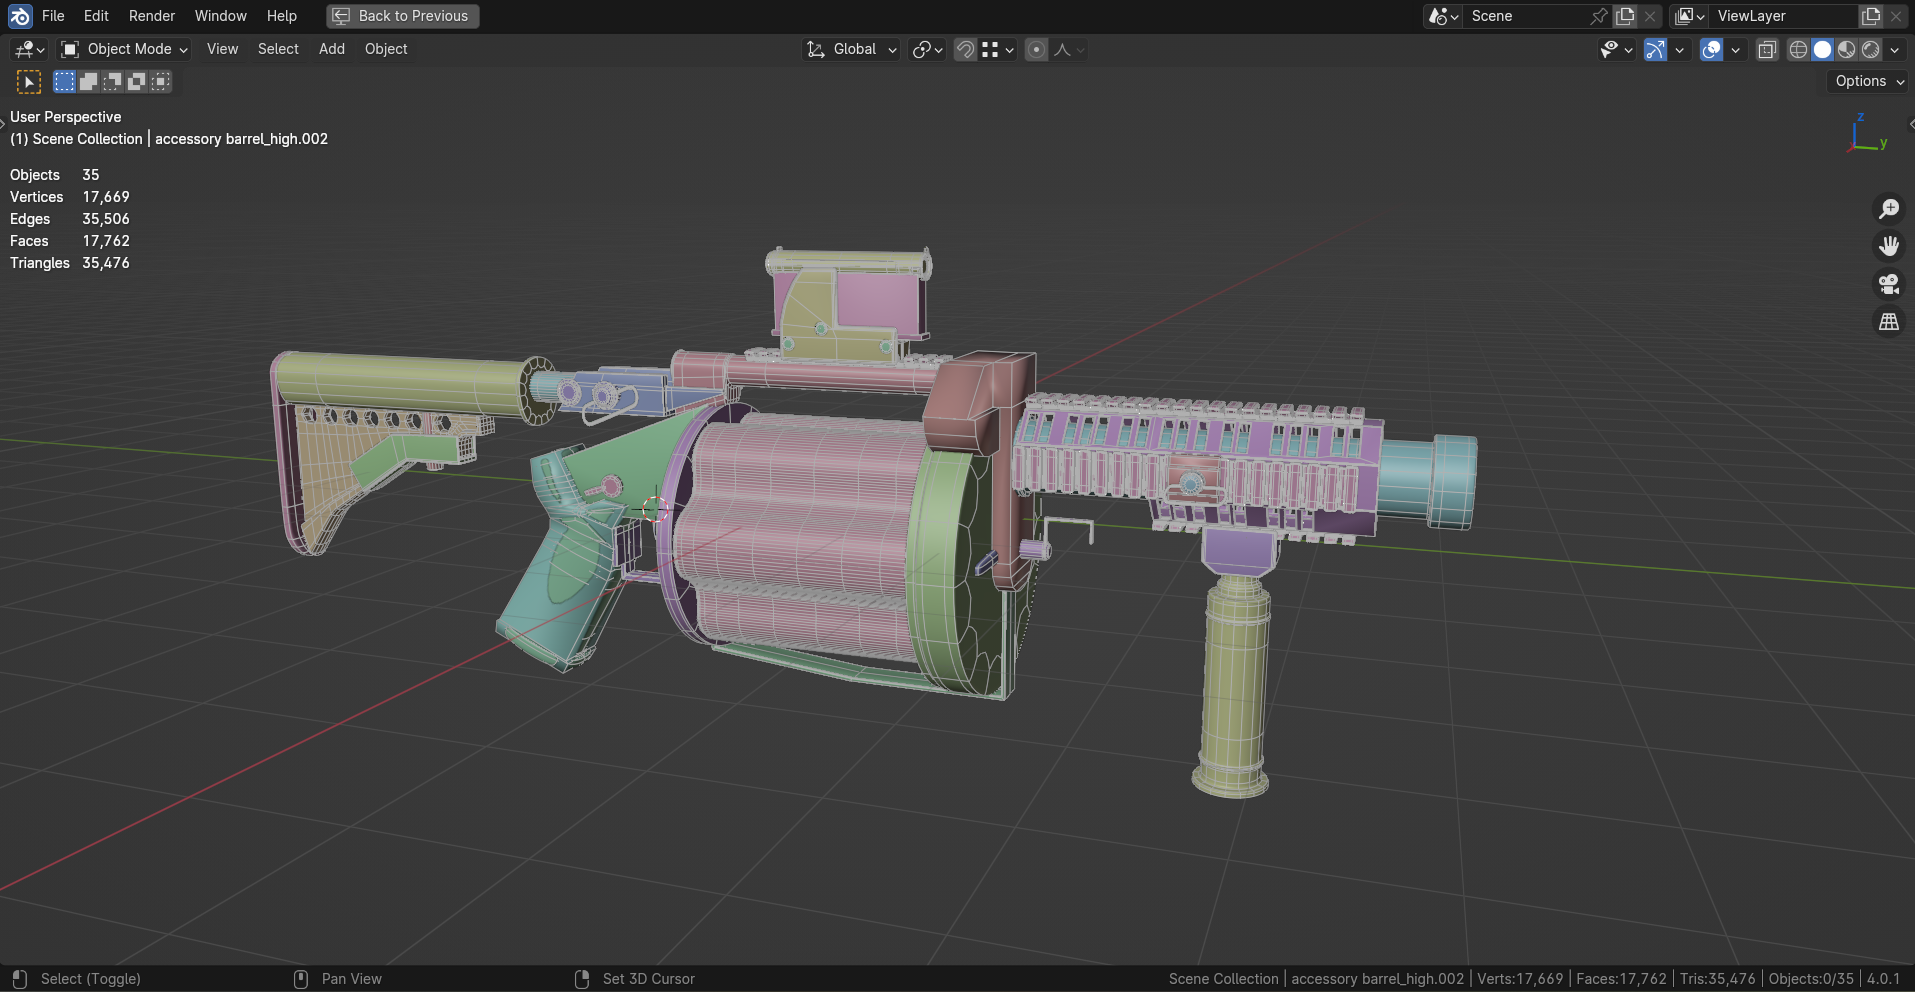Toggle X-ray view in the header
Image resolution: width=1915 pixels, height=992 pixels.
[1767, 50]
